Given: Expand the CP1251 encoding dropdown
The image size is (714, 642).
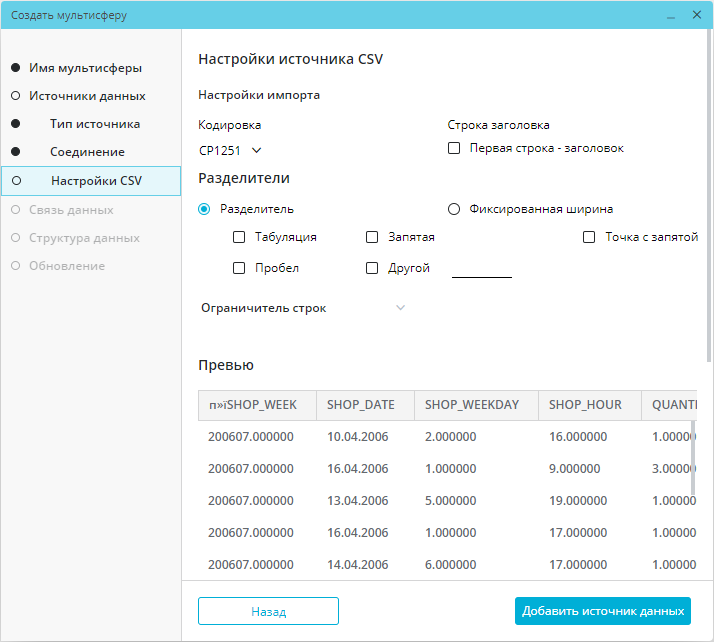Looking at the screenshot, I should pos(231,150).
